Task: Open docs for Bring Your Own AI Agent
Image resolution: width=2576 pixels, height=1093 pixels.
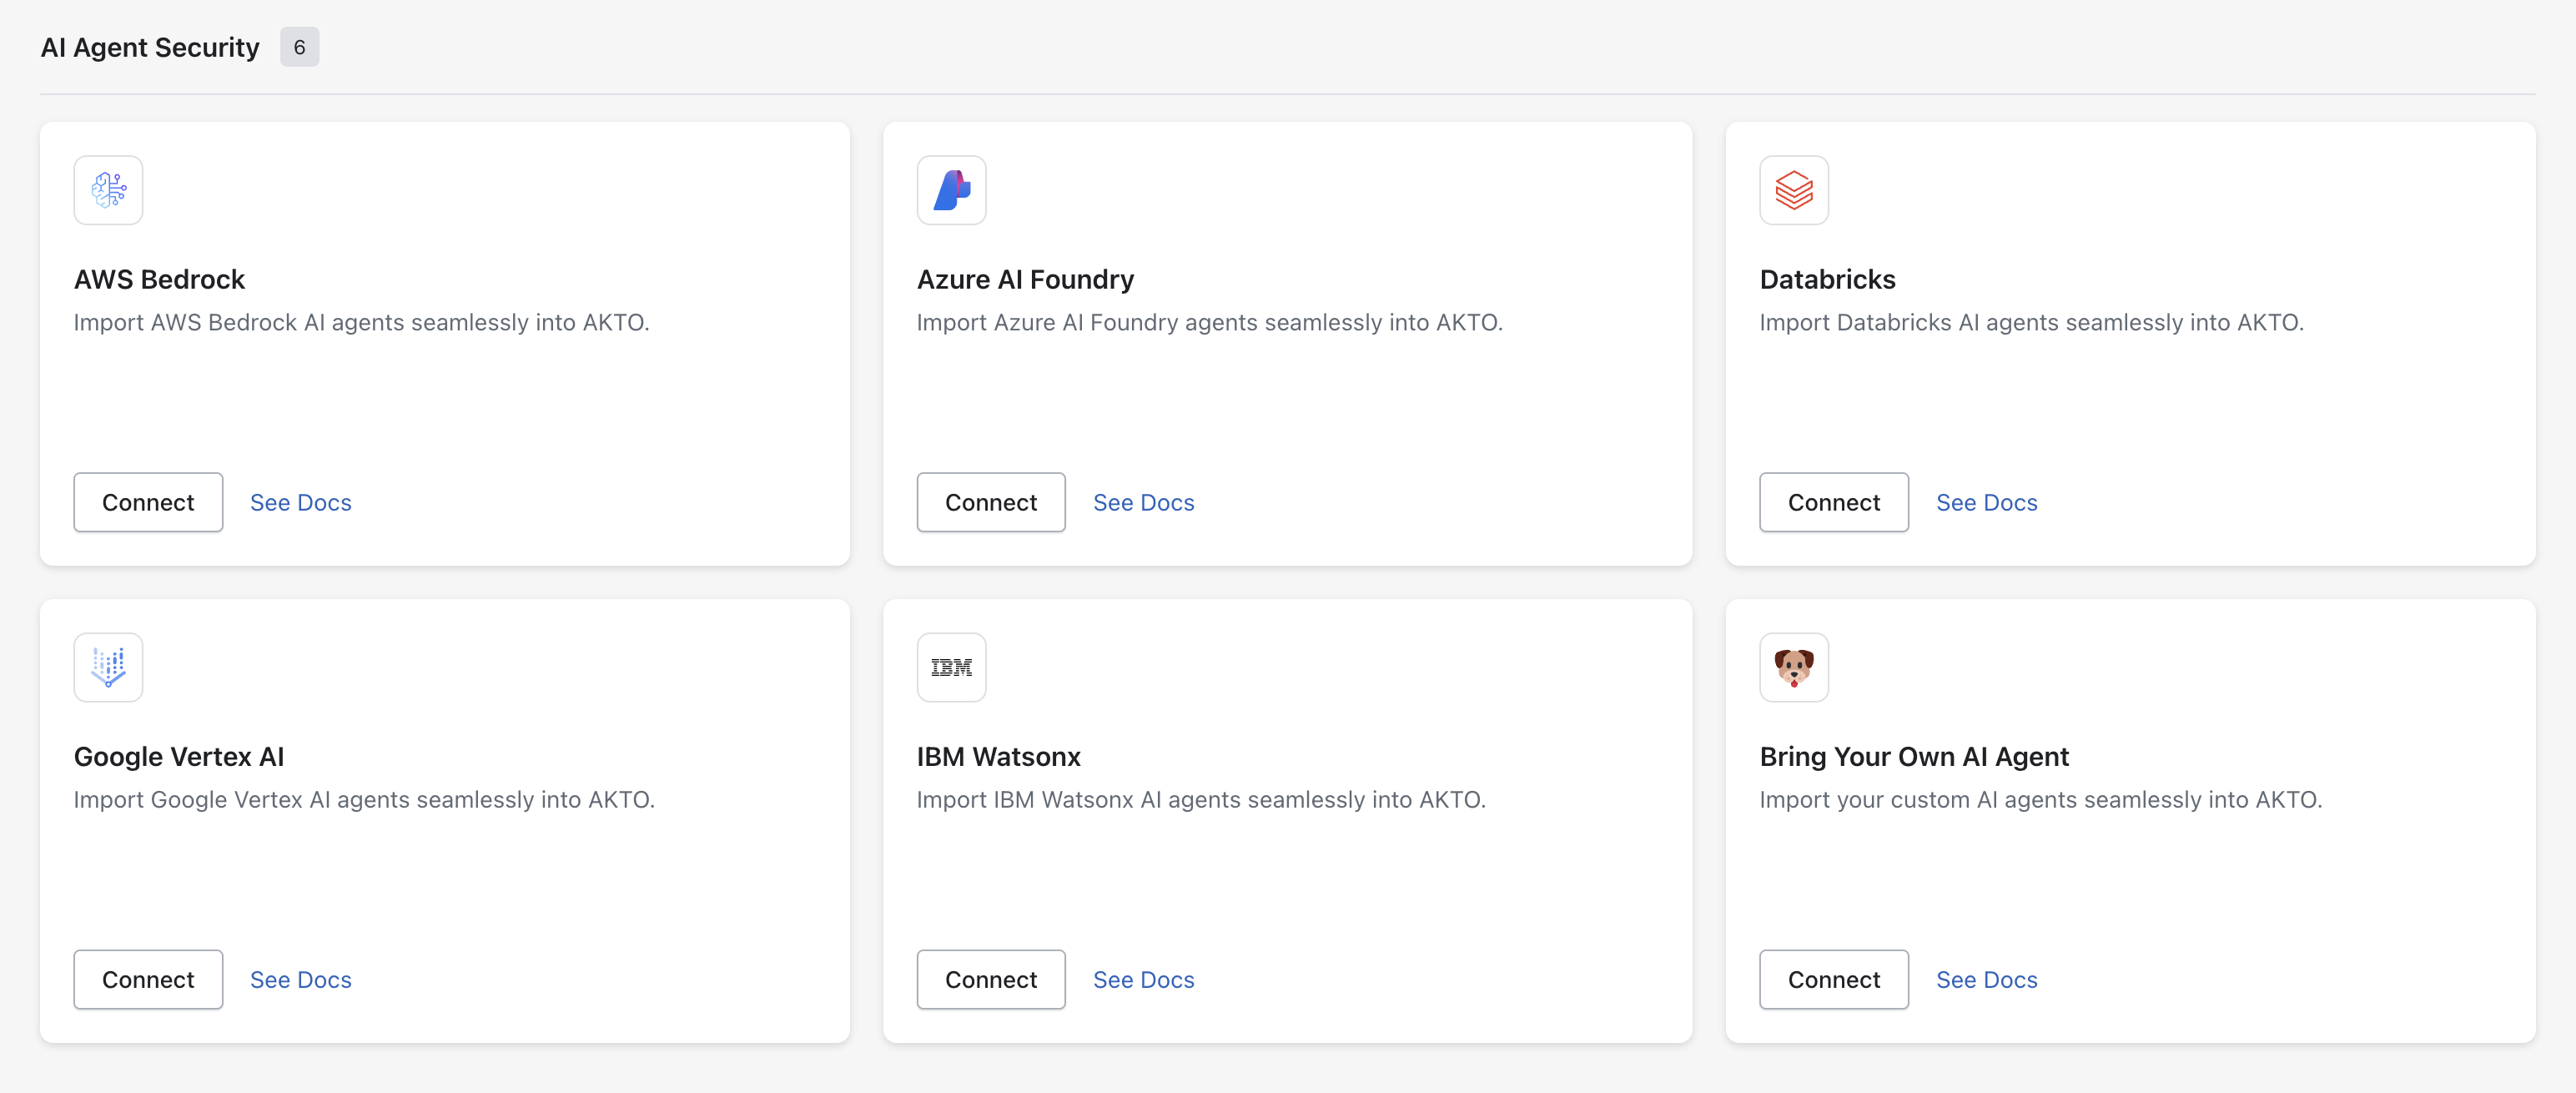Action: coord(1986,979)
